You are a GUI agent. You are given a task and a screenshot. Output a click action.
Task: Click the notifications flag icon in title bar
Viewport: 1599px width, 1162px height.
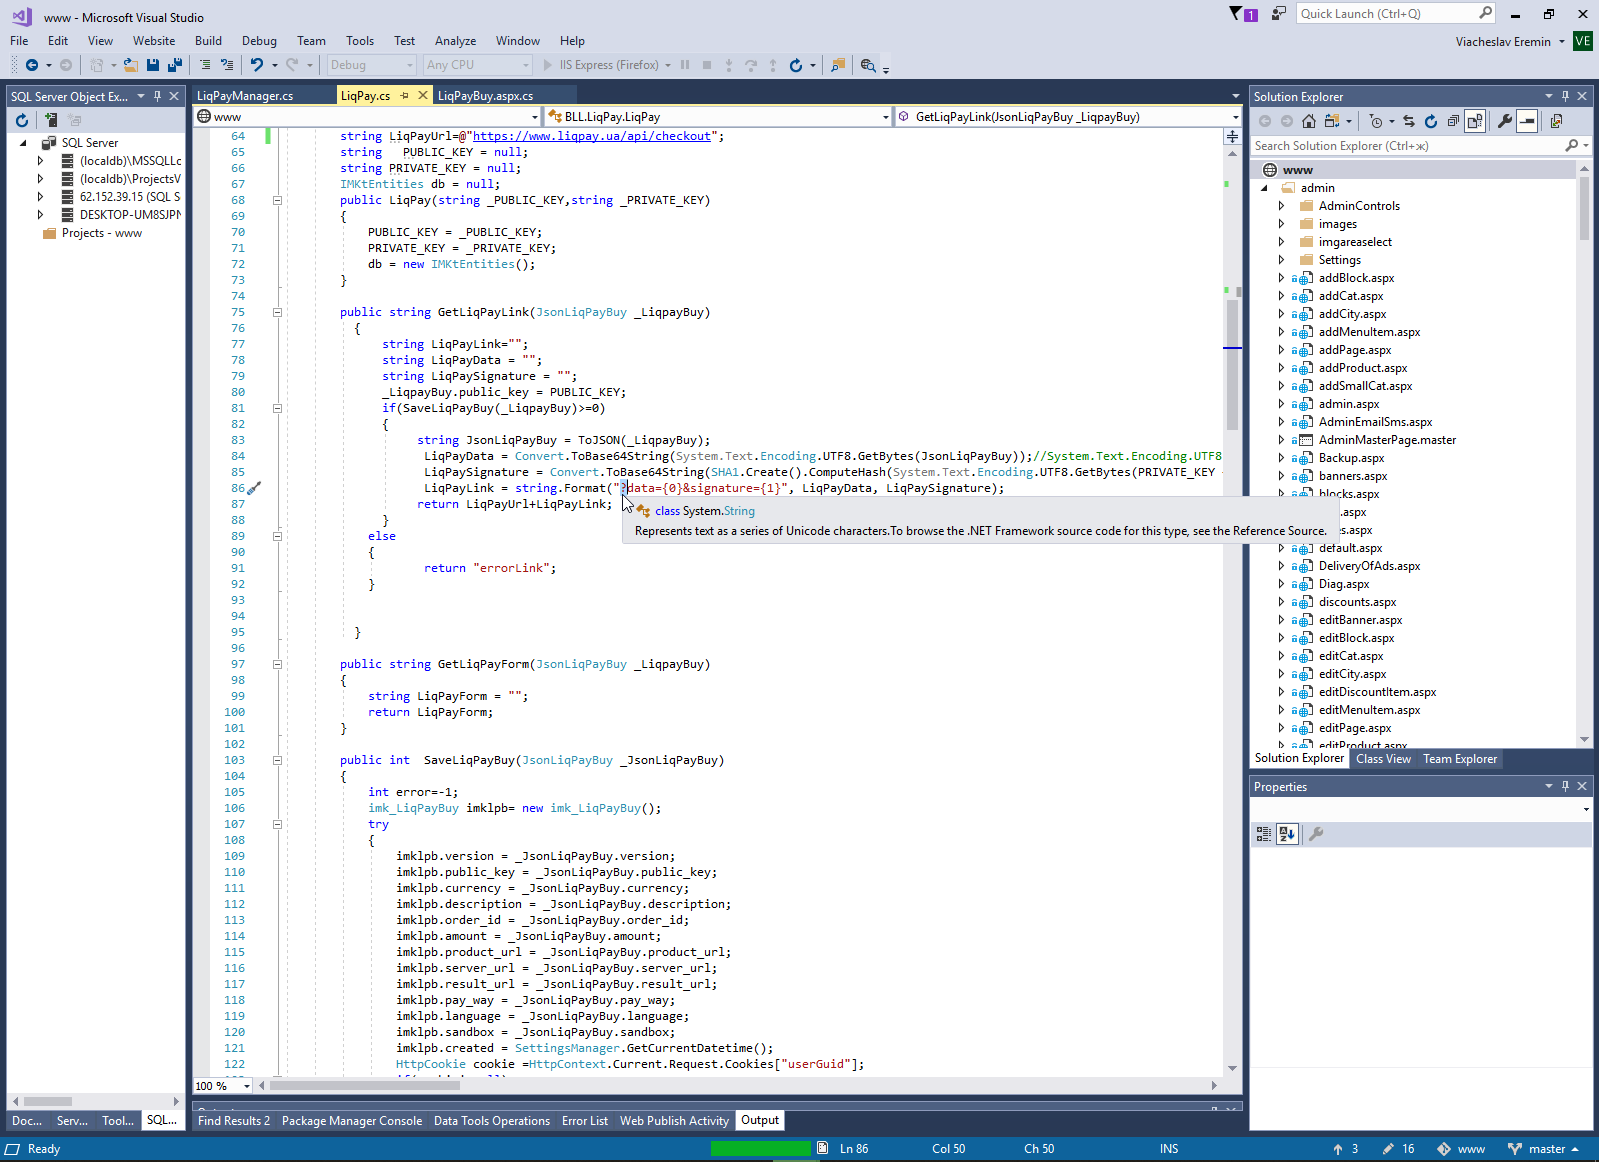1236,14
